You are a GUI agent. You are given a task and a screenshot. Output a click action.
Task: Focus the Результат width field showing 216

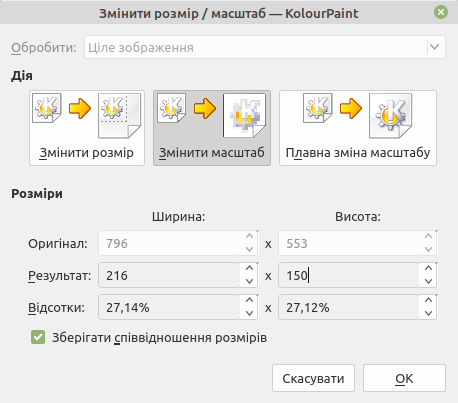click(x=169, y=275)
